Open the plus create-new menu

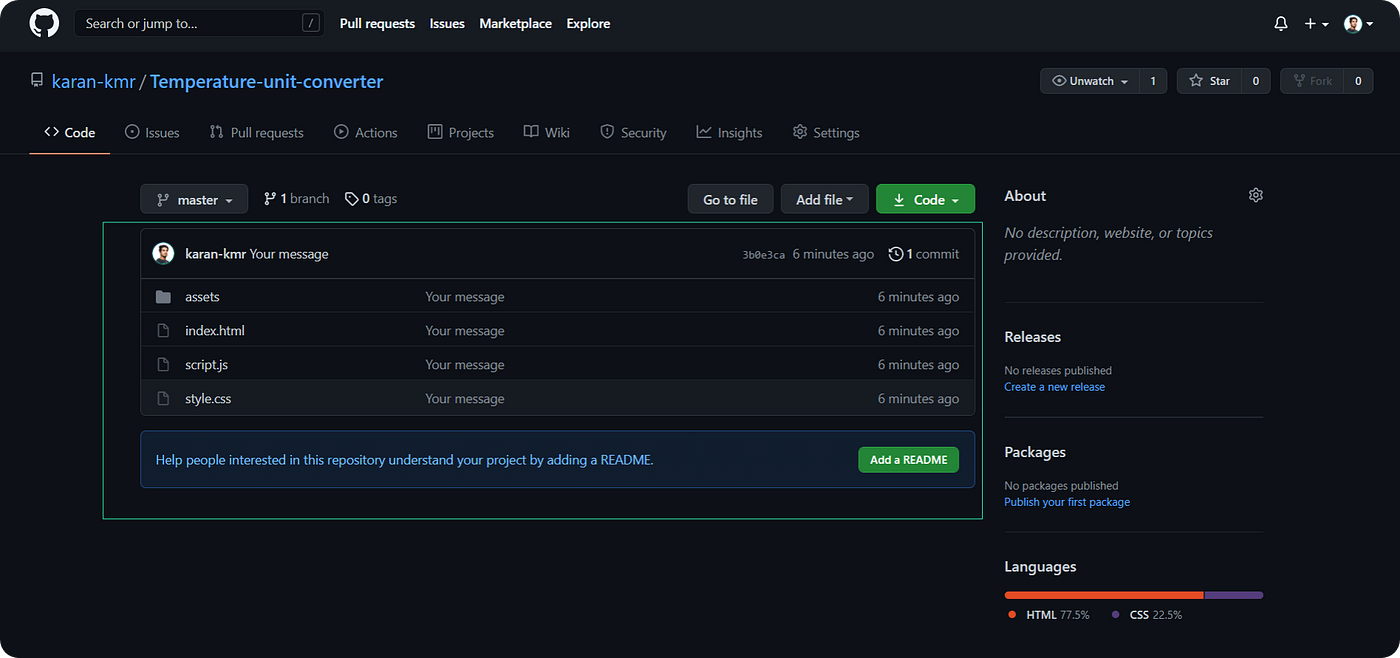coord(1316,24)
